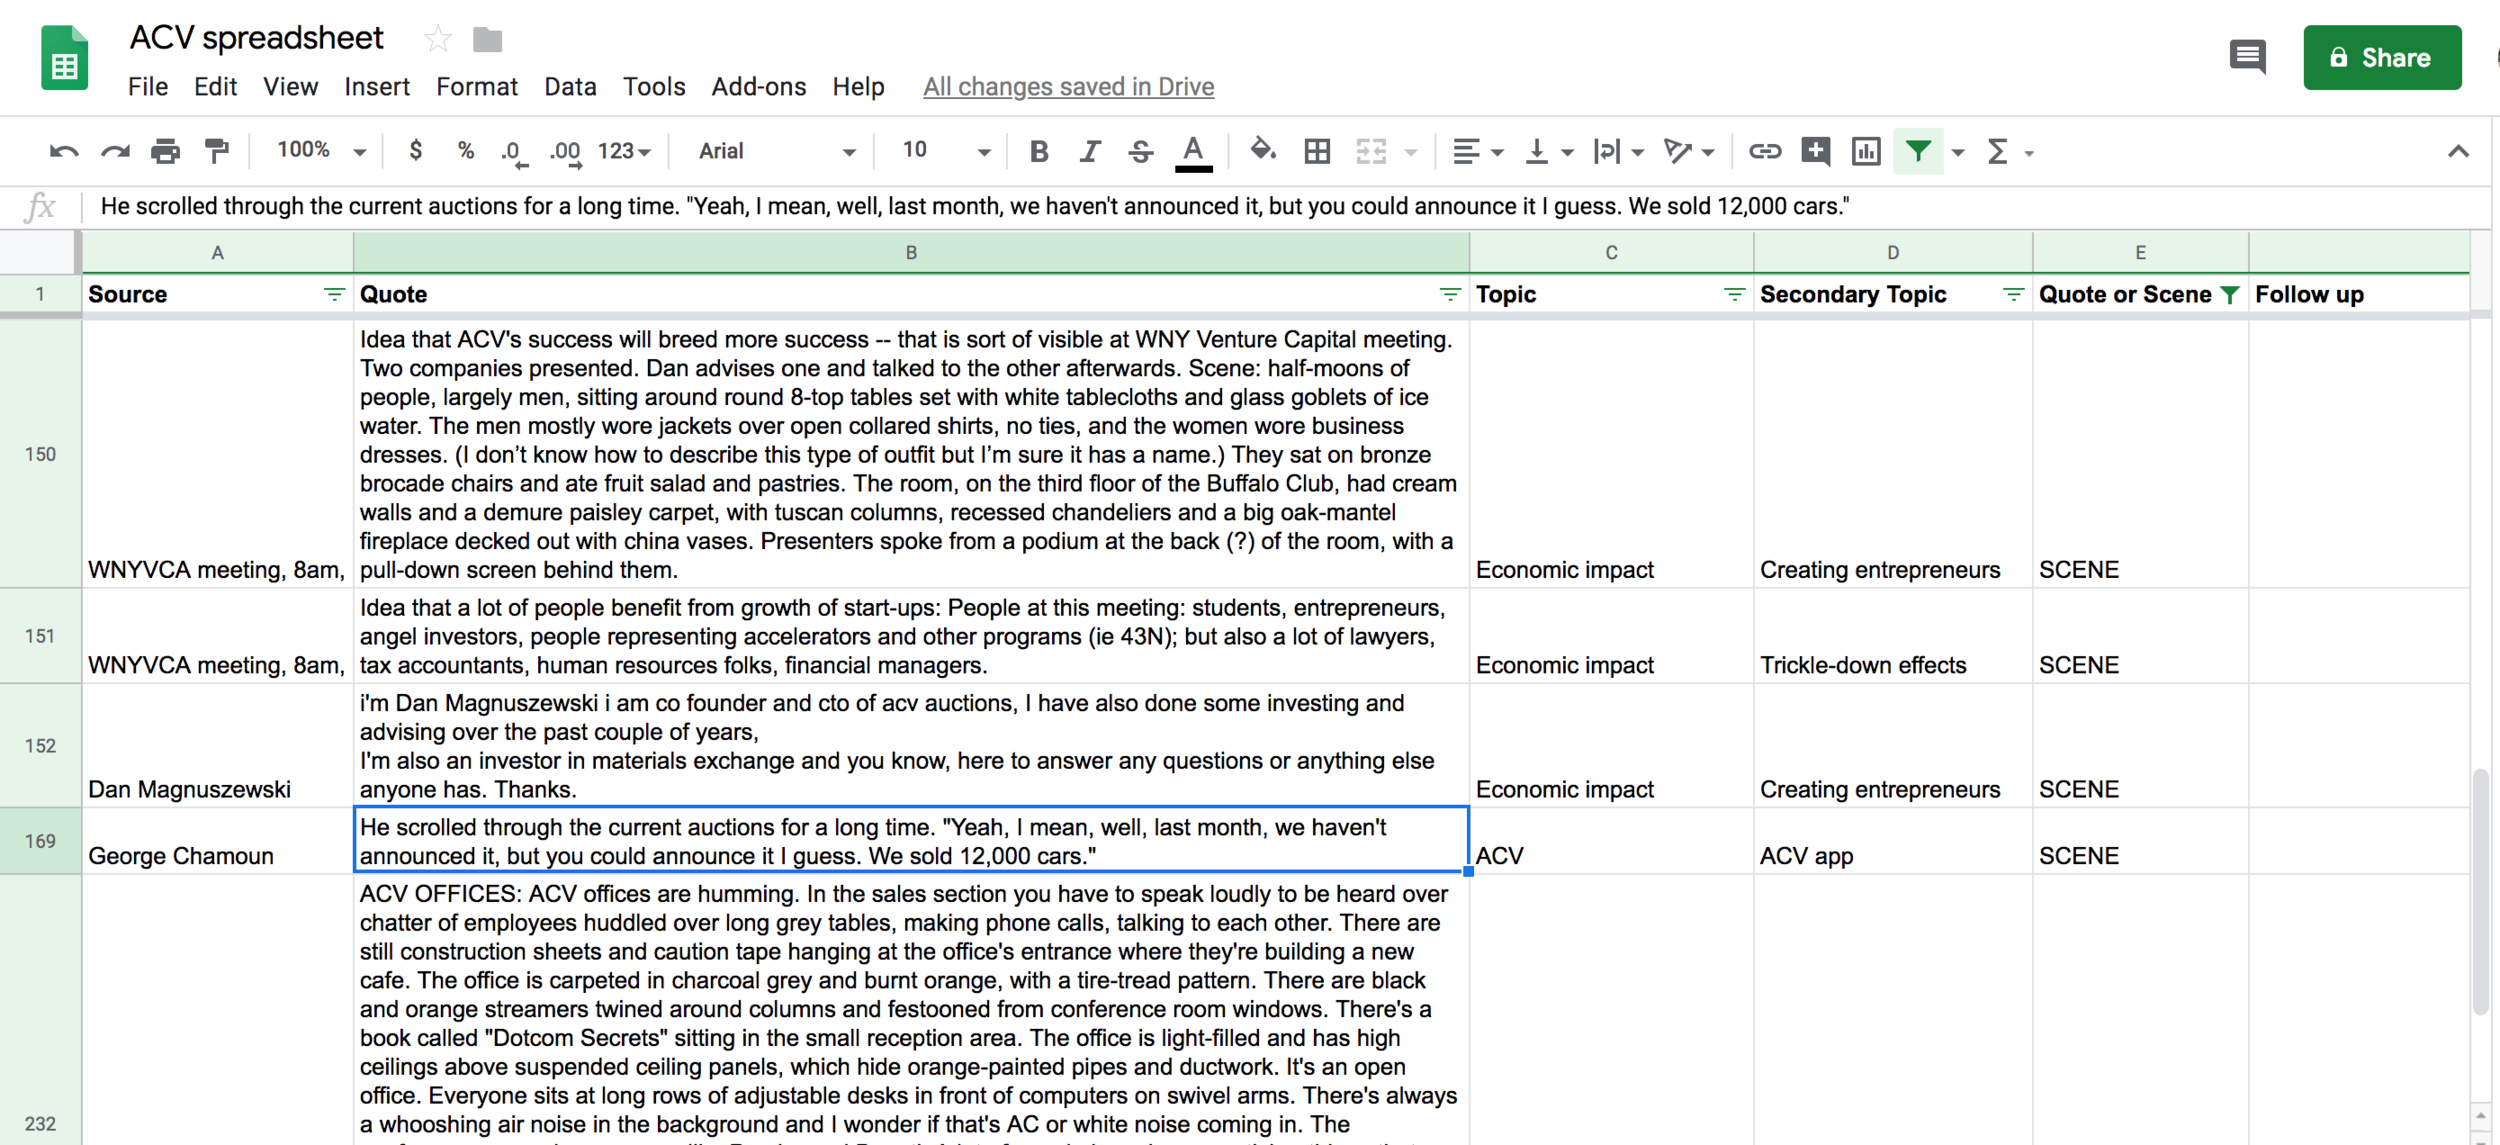The height and width of the screenshot is (1145, 2500).
Task: Toggle the filter button in toolbar
Action: [1918, 151]
